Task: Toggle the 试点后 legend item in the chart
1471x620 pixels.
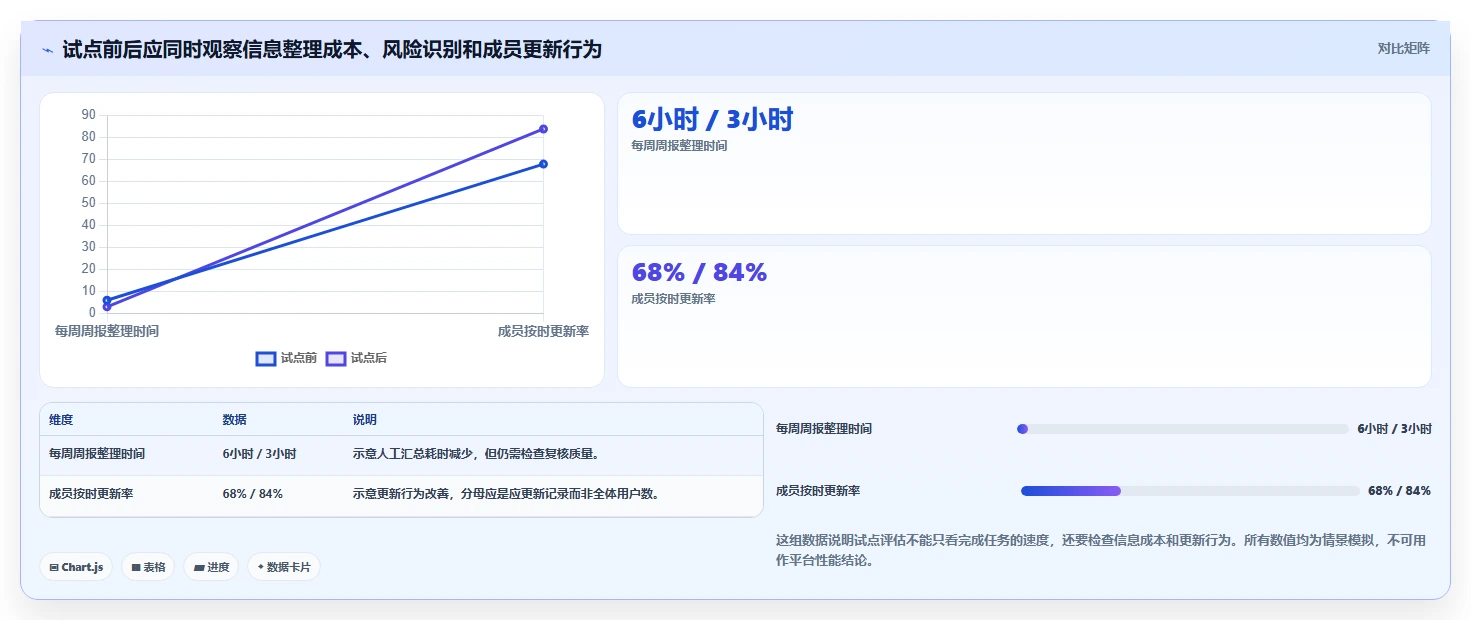Action: pos(357,358)
